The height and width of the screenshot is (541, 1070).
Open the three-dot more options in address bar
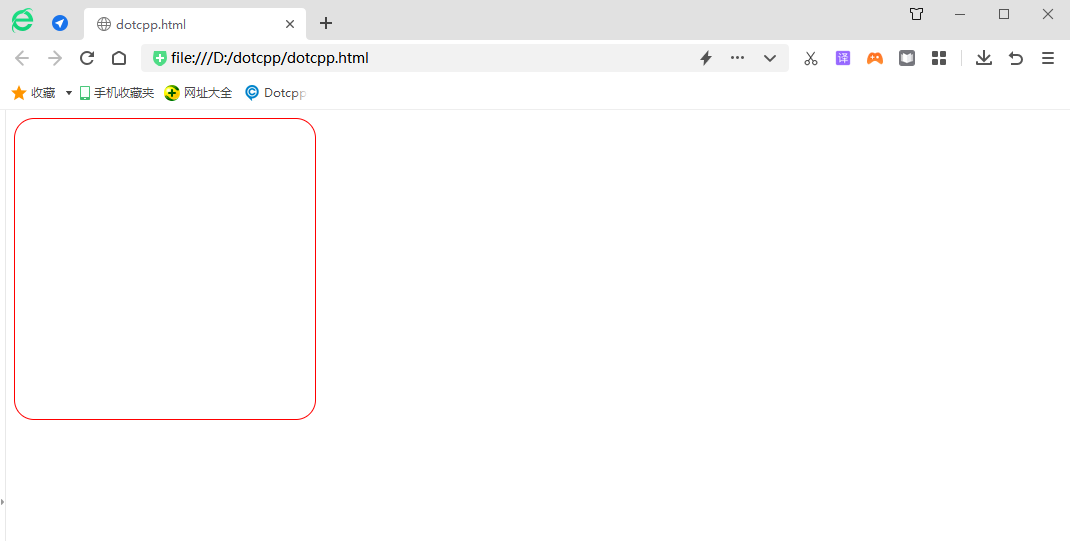[x=737, y=58]
